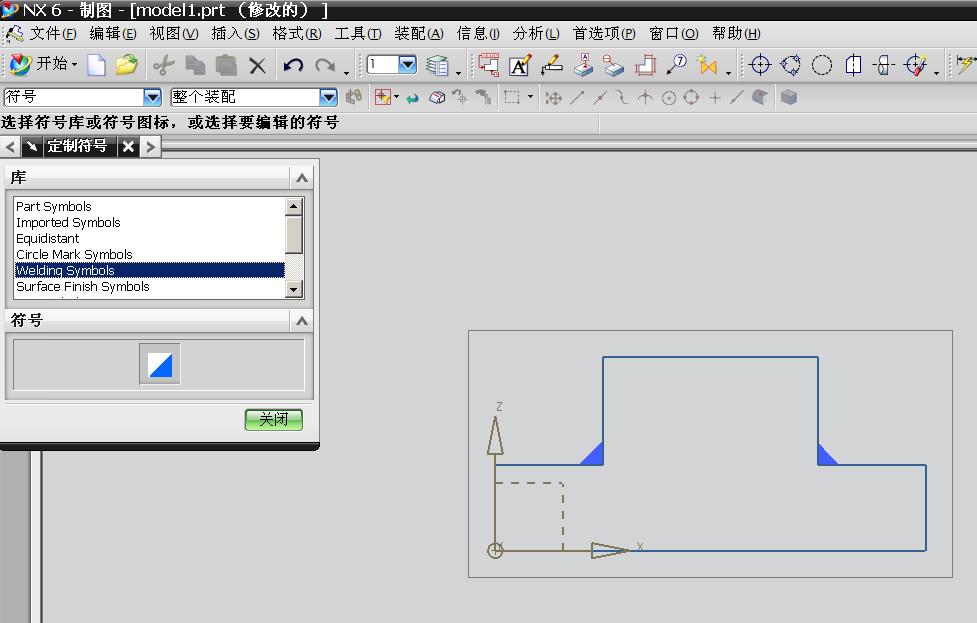Image resolution: width=977 pixels, height=623 pixels.
Task: Open the 帮助(H) menu
Action: pyautogui.click(x=736, y=34)
